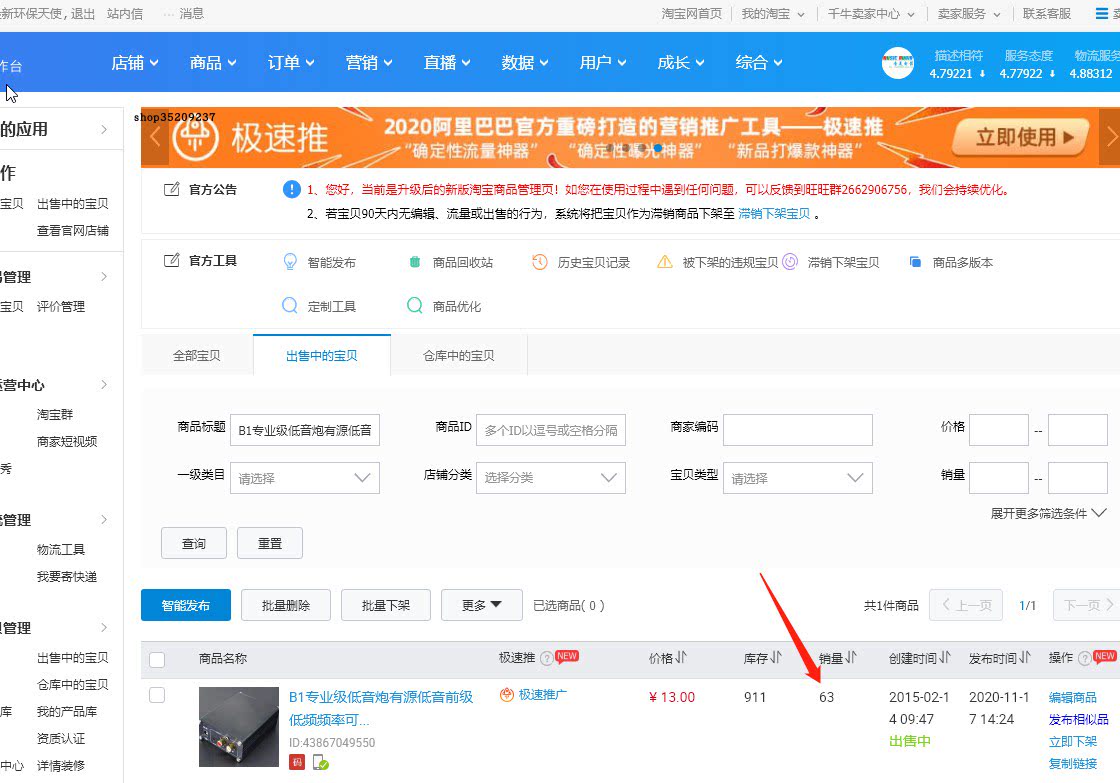The width and height of the screenshot is (1120, 783).
Task: Click the 查询 search button
Action: click(x=194, y=544)
